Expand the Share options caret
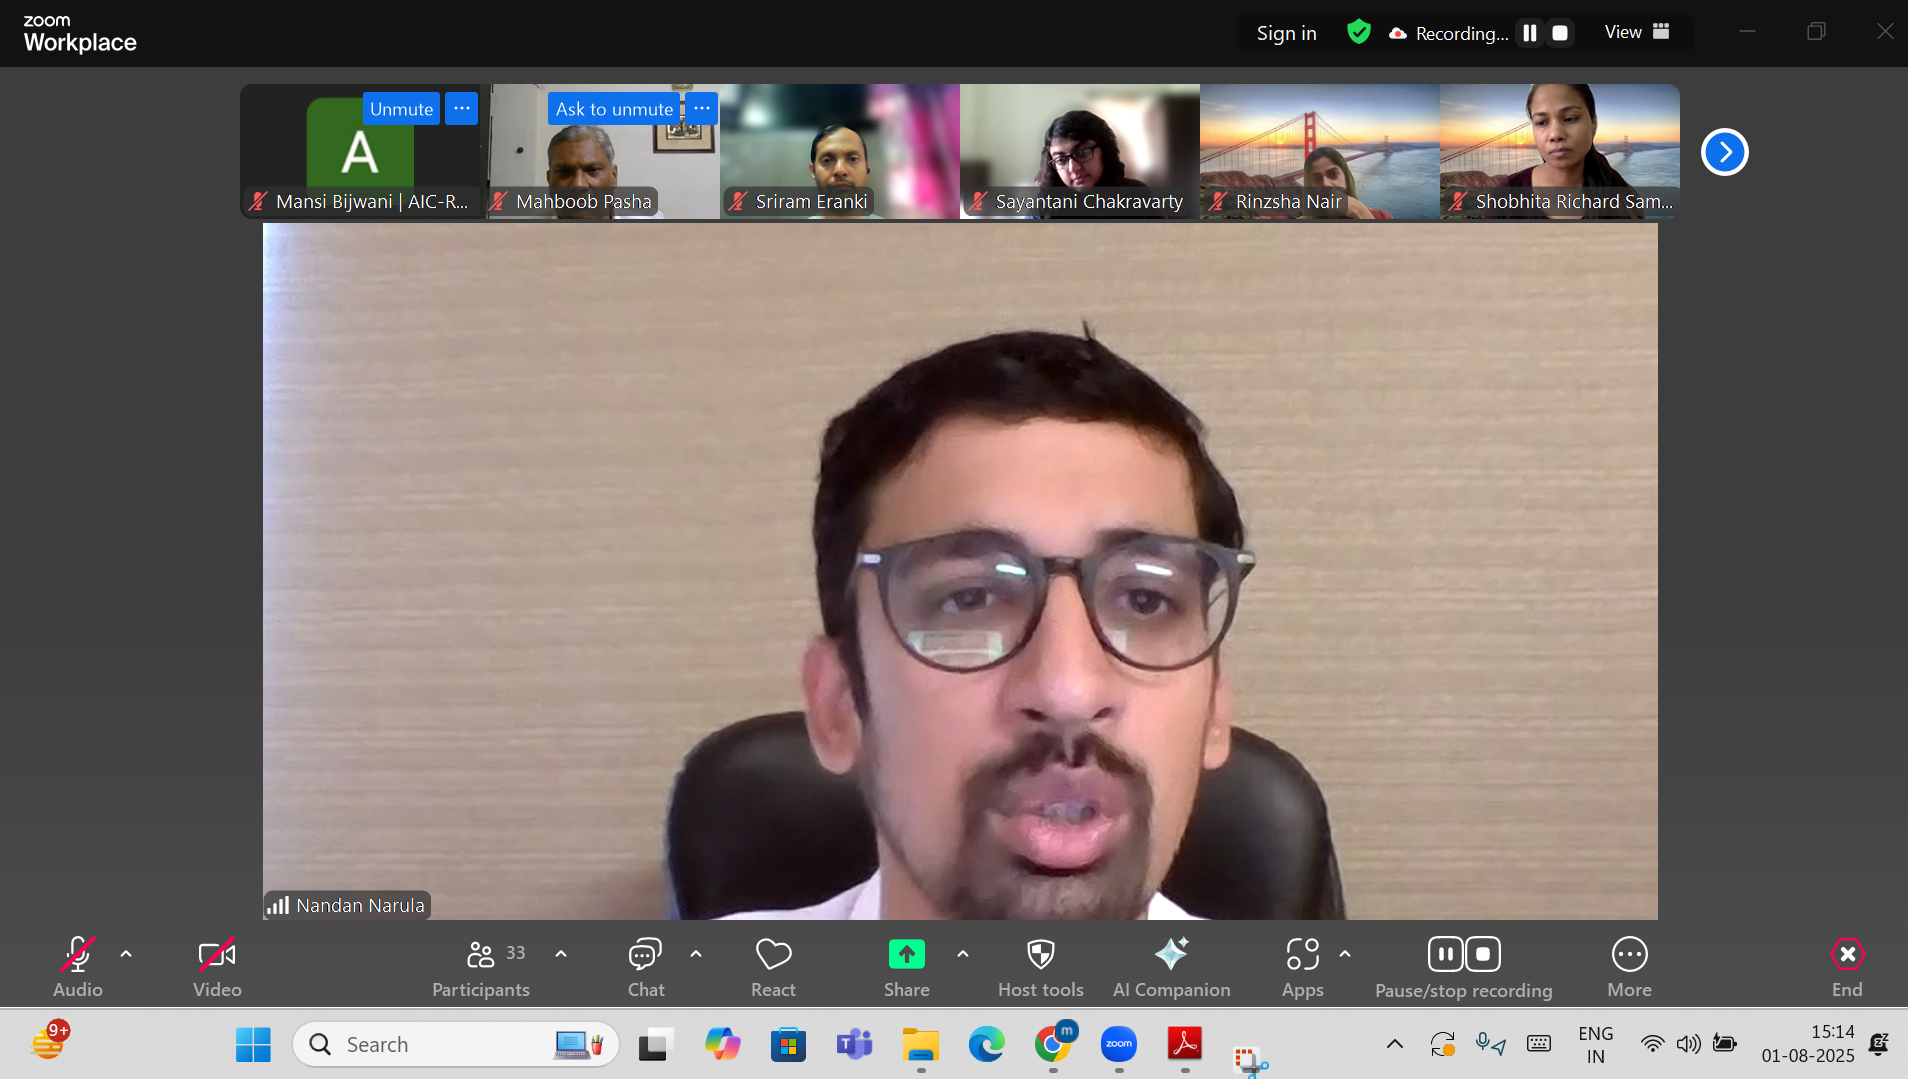 click(963, 954)
